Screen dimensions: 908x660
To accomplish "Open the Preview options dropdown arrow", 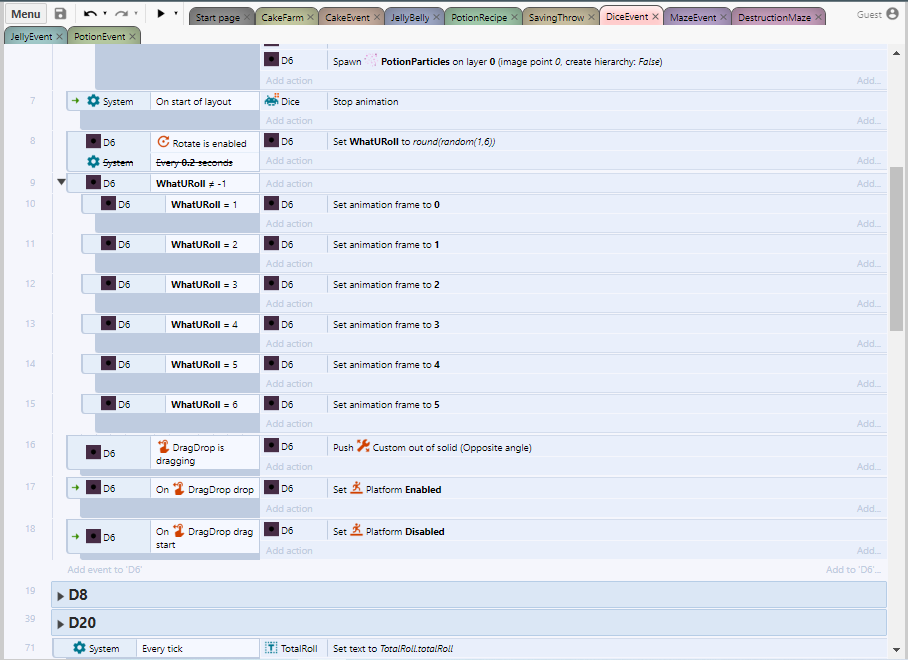I will pyautogui.click(x=176, y=14).
